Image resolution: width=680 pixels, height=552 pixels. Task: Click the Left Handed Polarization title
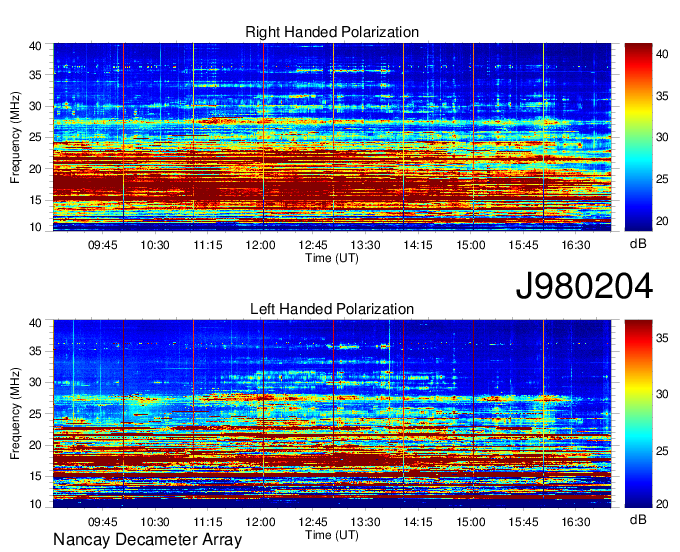332,309
